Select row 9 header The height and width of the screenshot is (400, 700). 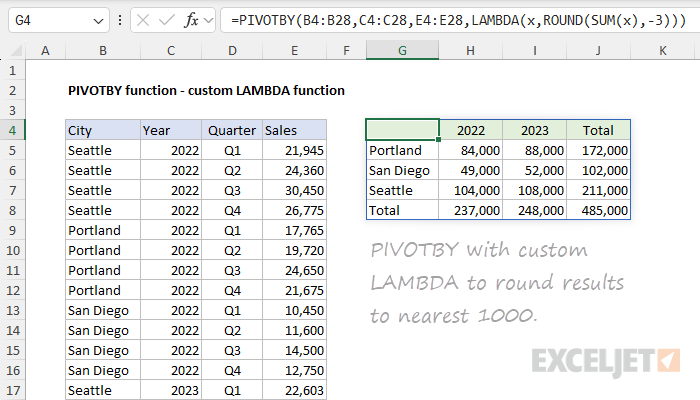(12, 230)
